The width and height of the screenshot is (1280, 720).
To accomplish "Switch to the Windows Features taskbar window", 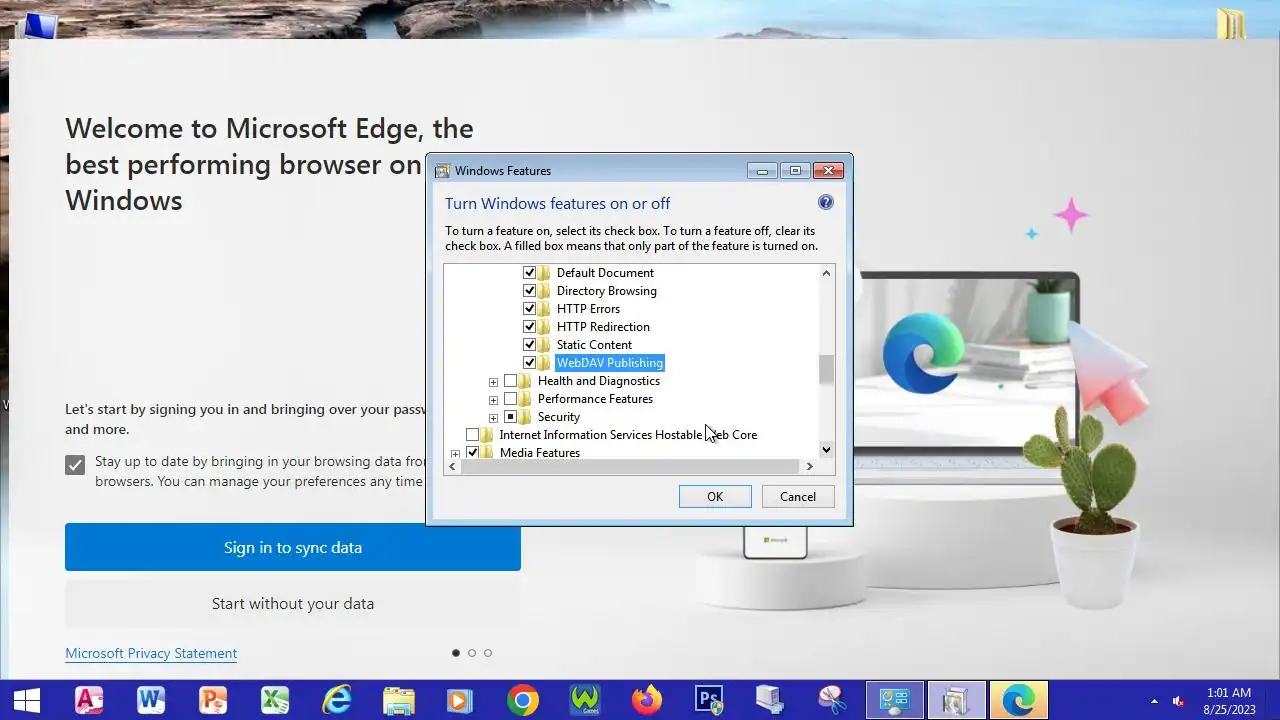I will click(957, 700).
